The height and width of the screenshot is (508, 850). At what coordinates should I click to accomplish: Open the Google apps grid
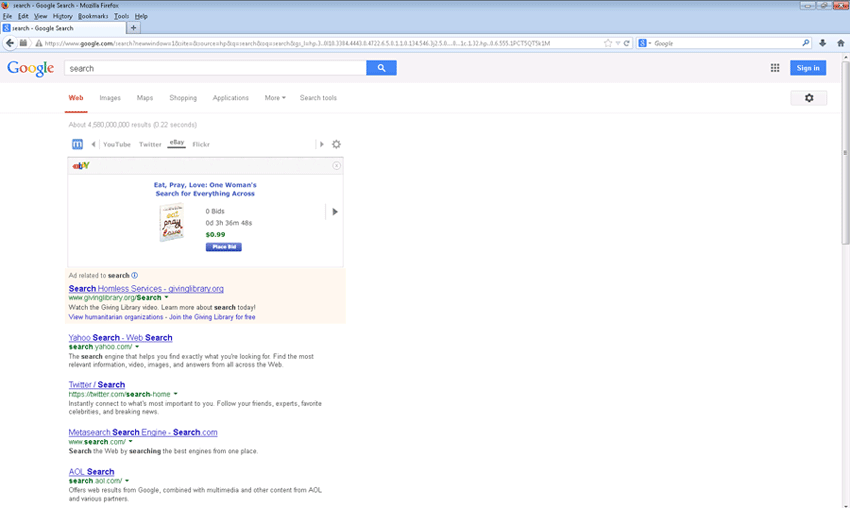click(x=775, y=68)
